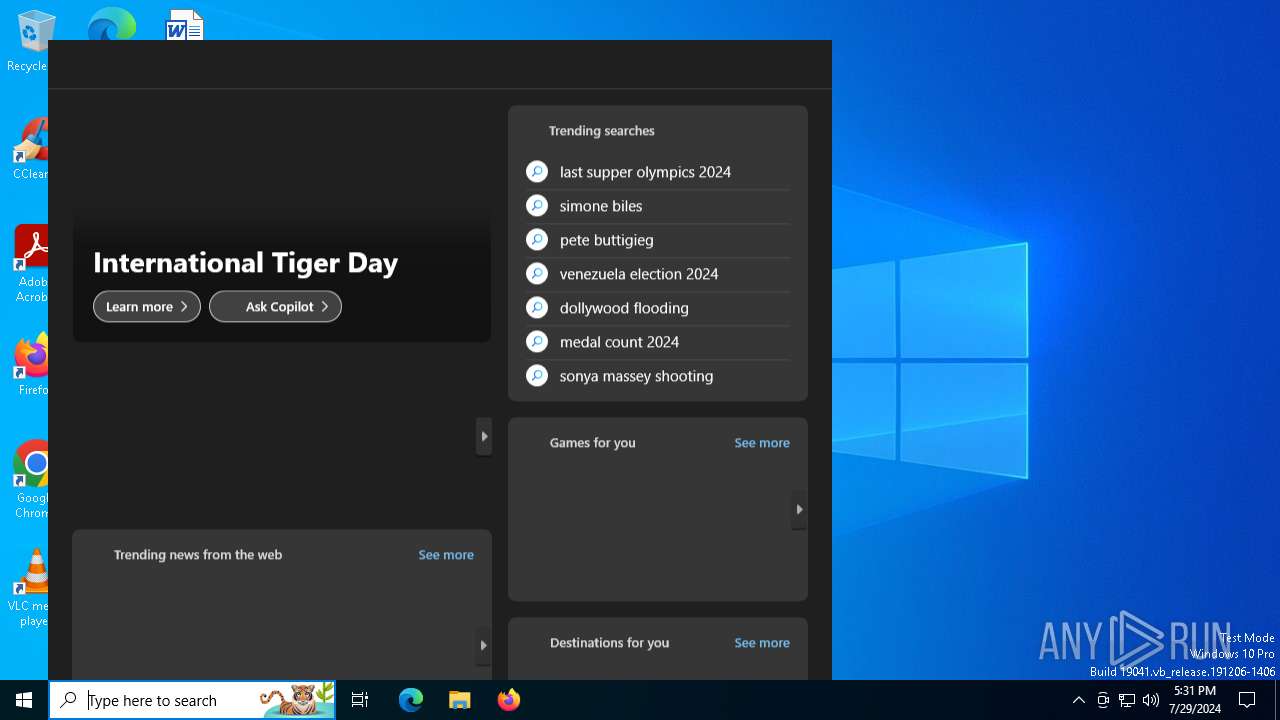The image size is (1280, 720).
Task: Launch Adobe Acrobat from the desktop
Action: [31, 263]
